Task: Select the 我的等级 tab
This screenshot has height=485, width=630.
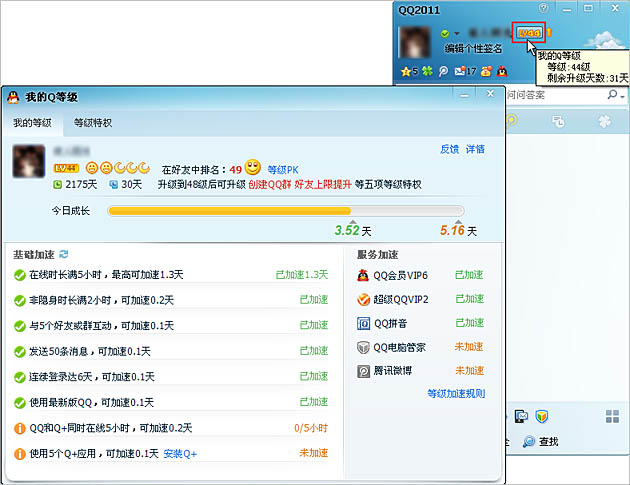Action: [31, 123]
